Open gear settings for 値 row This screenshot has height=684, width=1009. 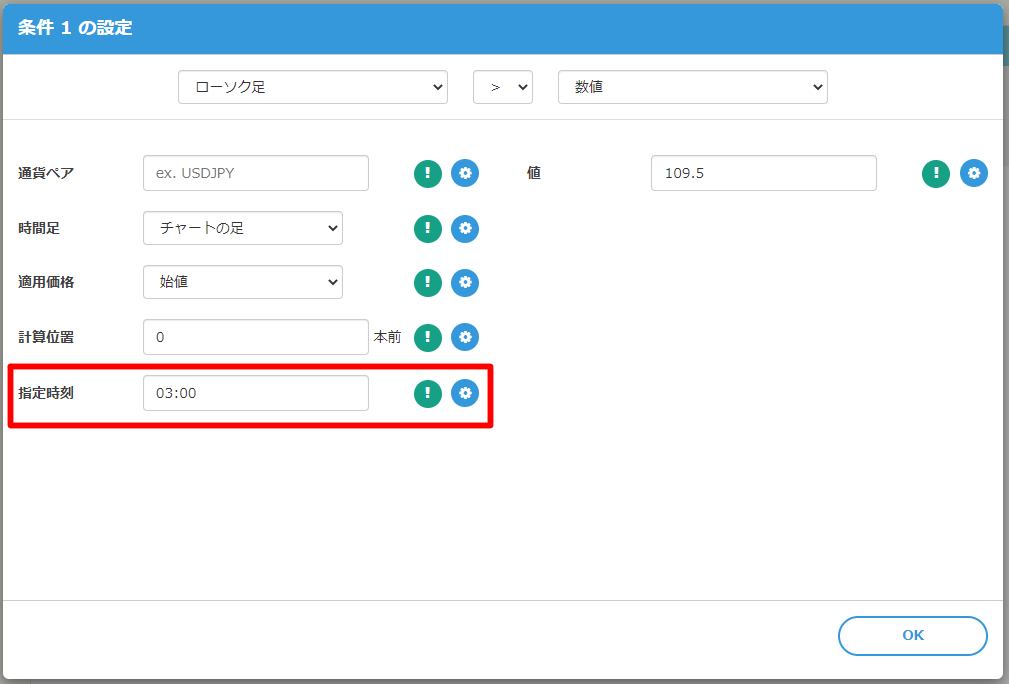click(x=974, y=173)
